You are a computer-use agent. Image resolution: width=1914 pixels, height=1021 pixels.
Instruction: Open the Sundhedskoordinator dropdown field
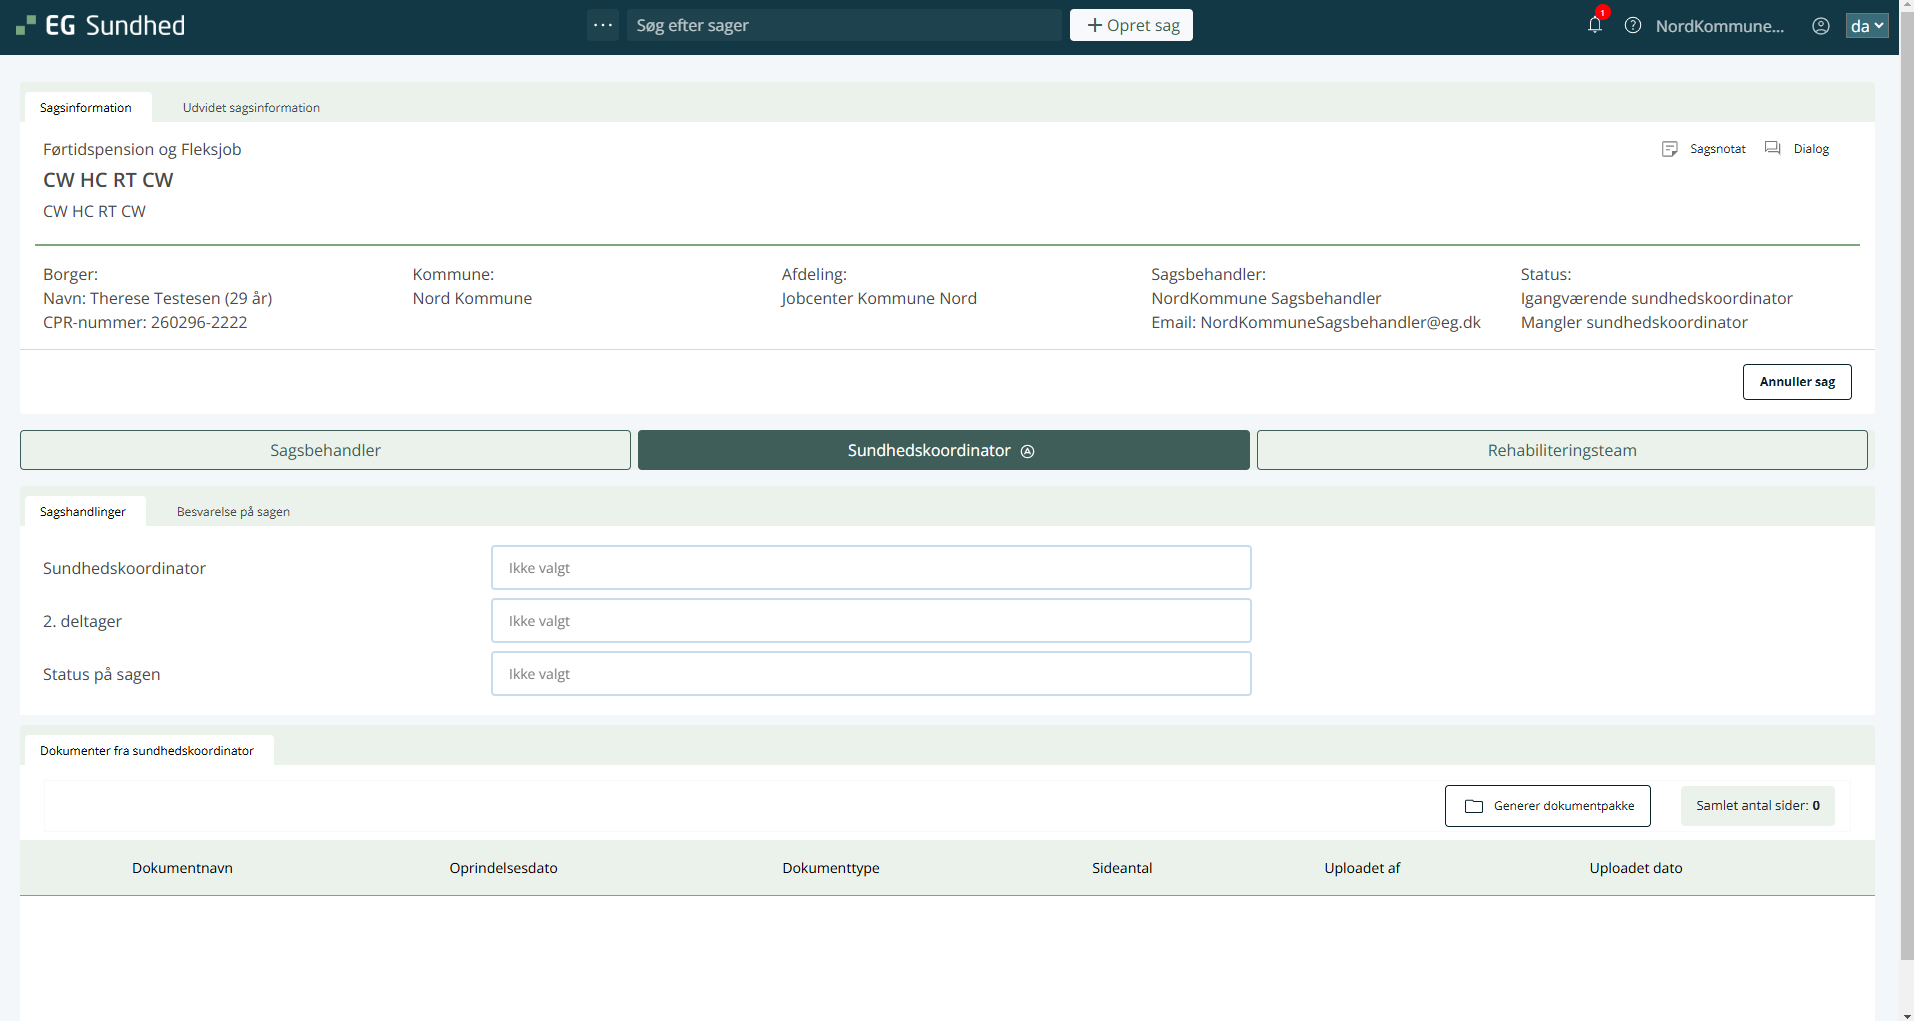[x=870, y=568]
